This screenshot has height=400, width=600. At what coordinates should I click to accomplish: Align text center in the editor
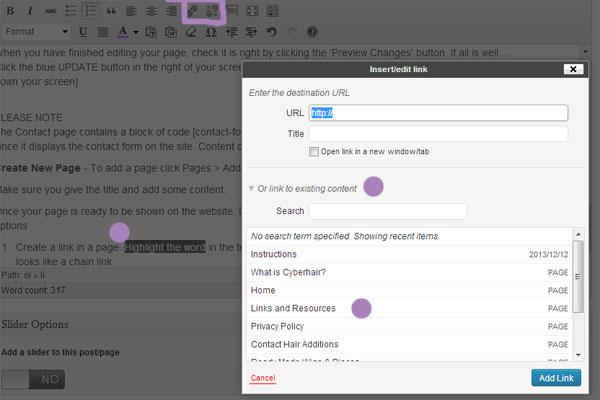click(152, 11)
